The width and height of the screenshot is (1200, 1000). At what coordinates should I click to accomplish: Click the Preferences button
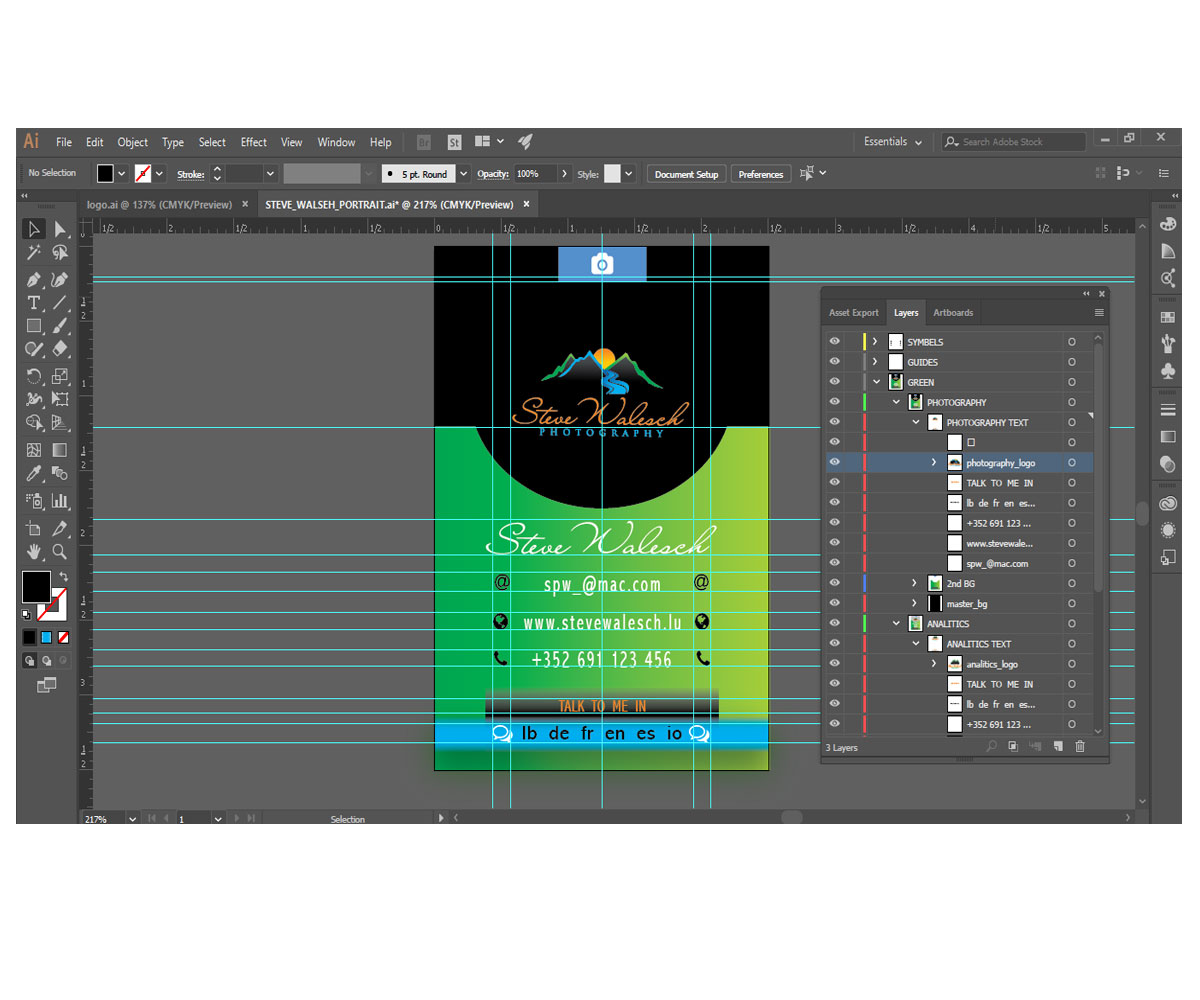point(760,174)
